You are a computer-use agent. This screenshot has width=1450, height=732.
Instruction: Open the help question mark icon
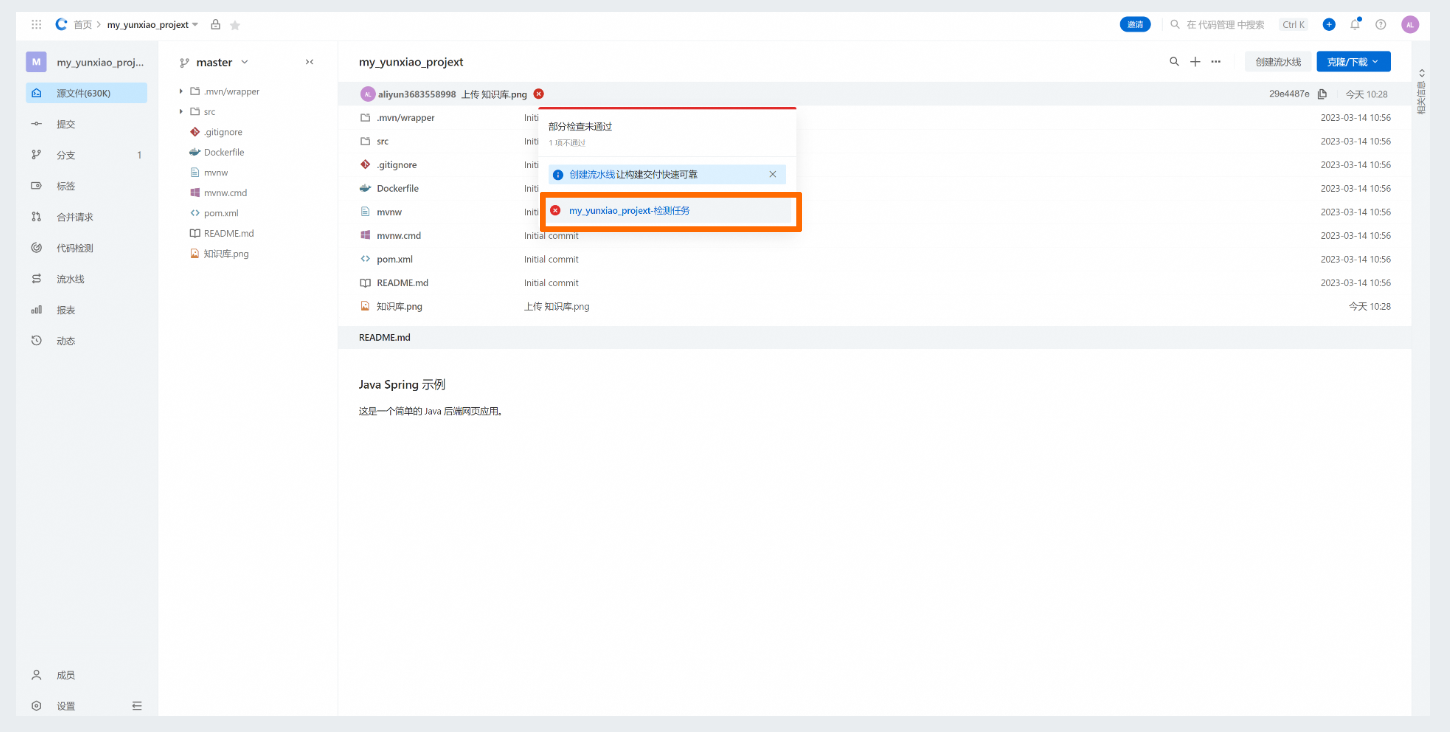tap(1381, 24)
